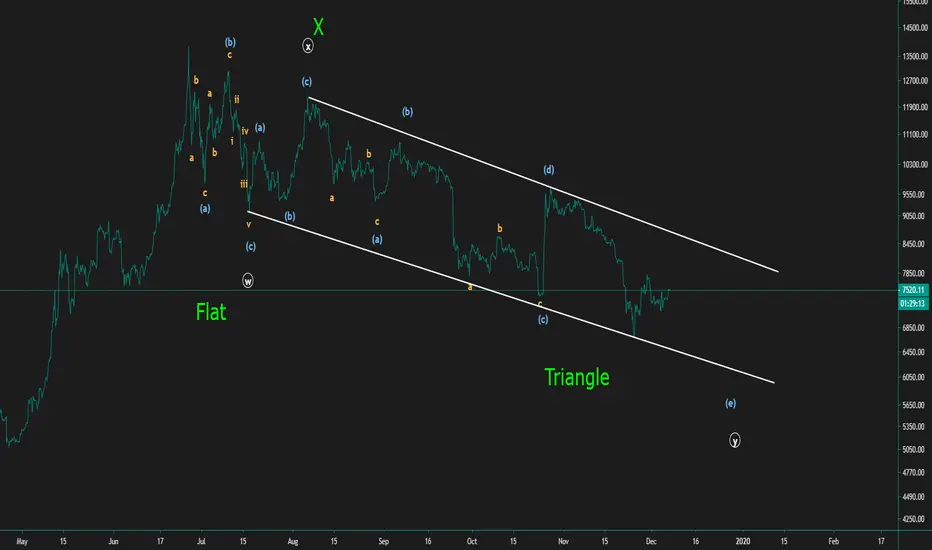Click the 8450.00 price axis label
The height and width of the screenshot is (550, 932).
pyautogui.click(x=915, y=244)
